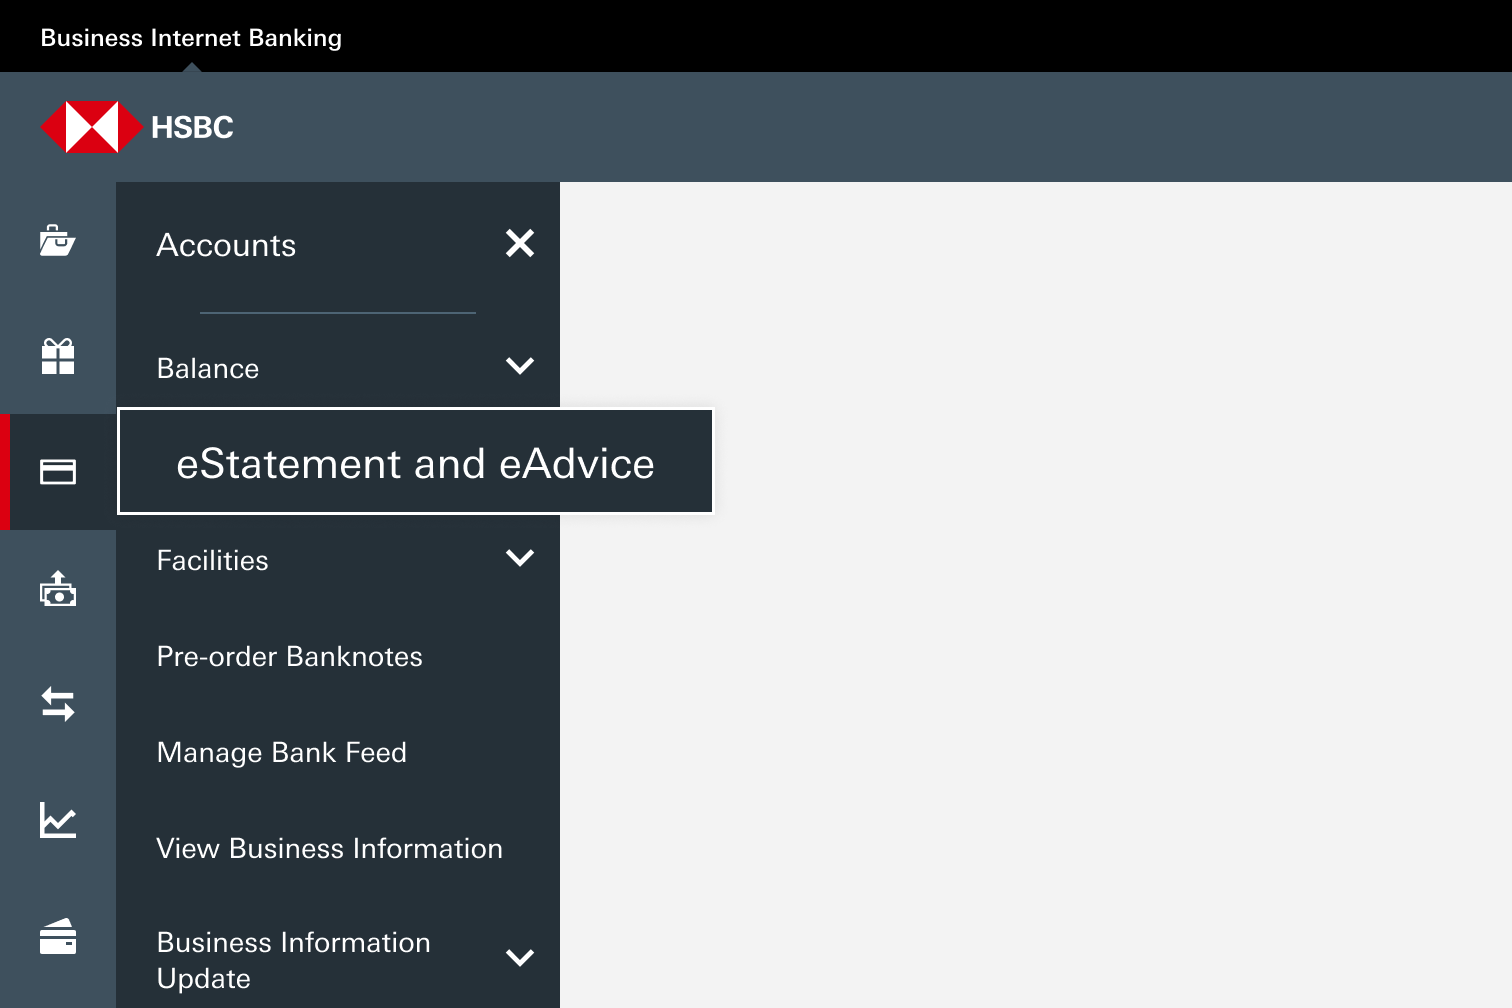The image size is (1512, 1008).
Task: Click the Facilities menu label
Action: coord(213,561)
